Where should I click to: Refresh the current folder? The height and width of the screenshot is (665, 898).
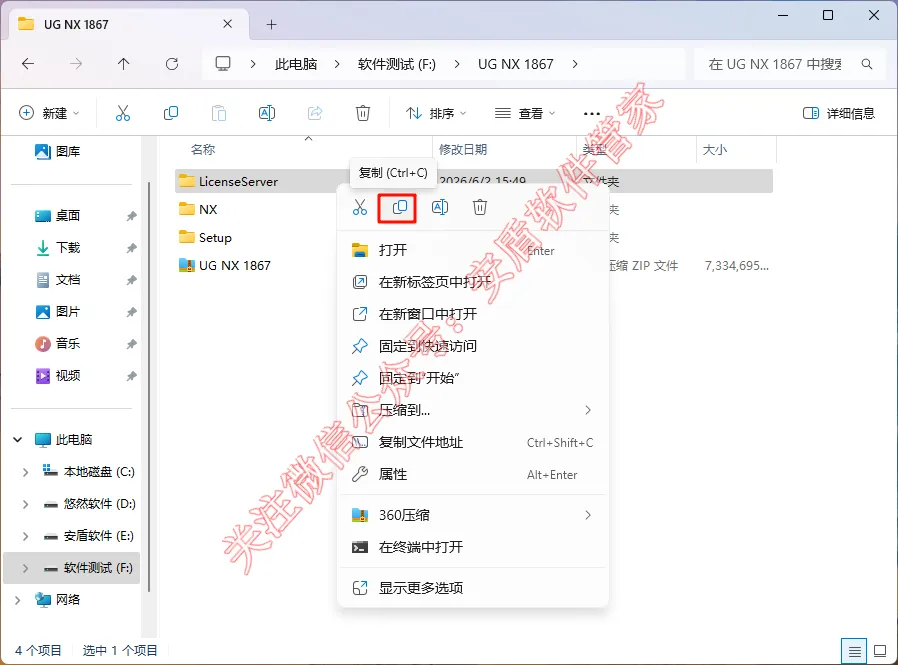coord(172,64)
